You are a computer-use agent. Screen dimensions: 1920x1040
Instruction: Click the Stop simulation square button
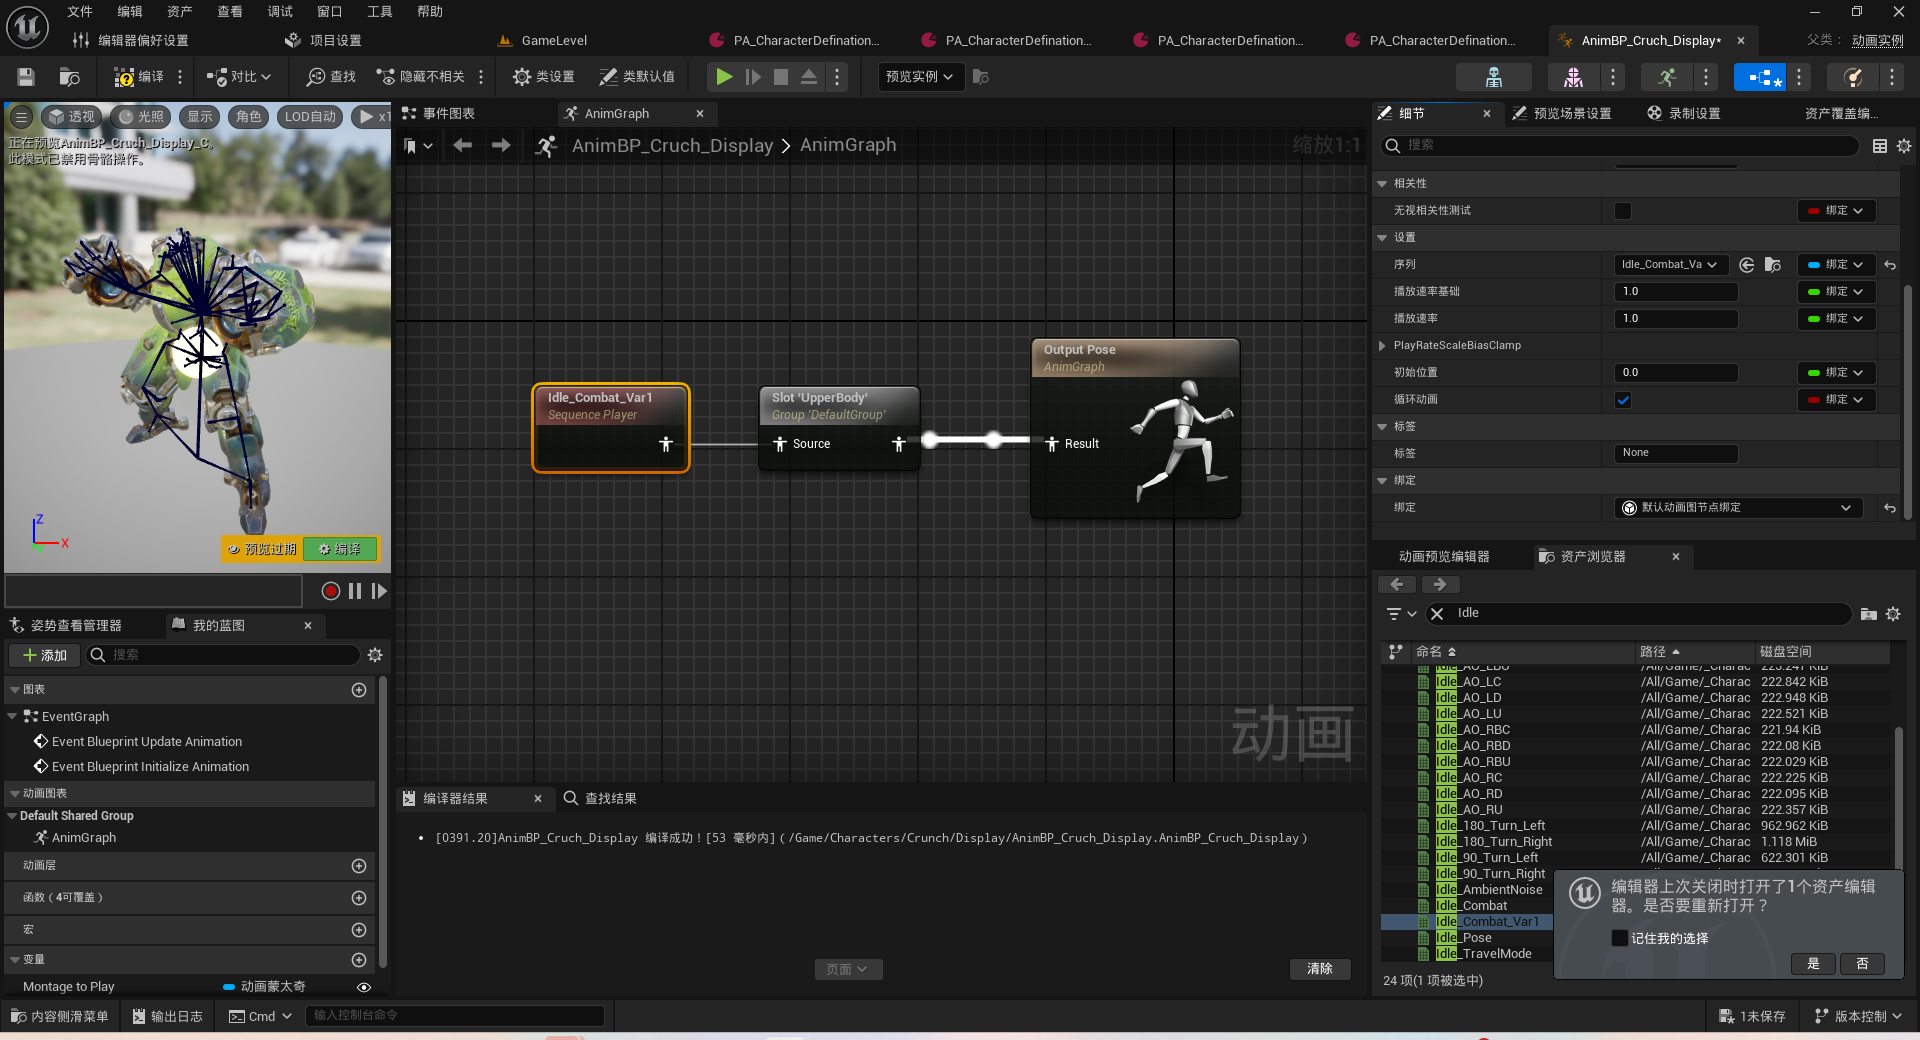[781, 77]
